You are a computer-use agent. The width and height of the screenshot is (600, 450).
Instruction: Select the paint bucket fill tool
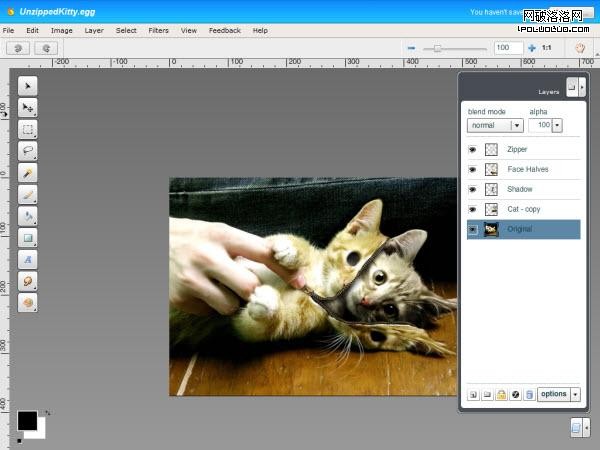(28, 216)
